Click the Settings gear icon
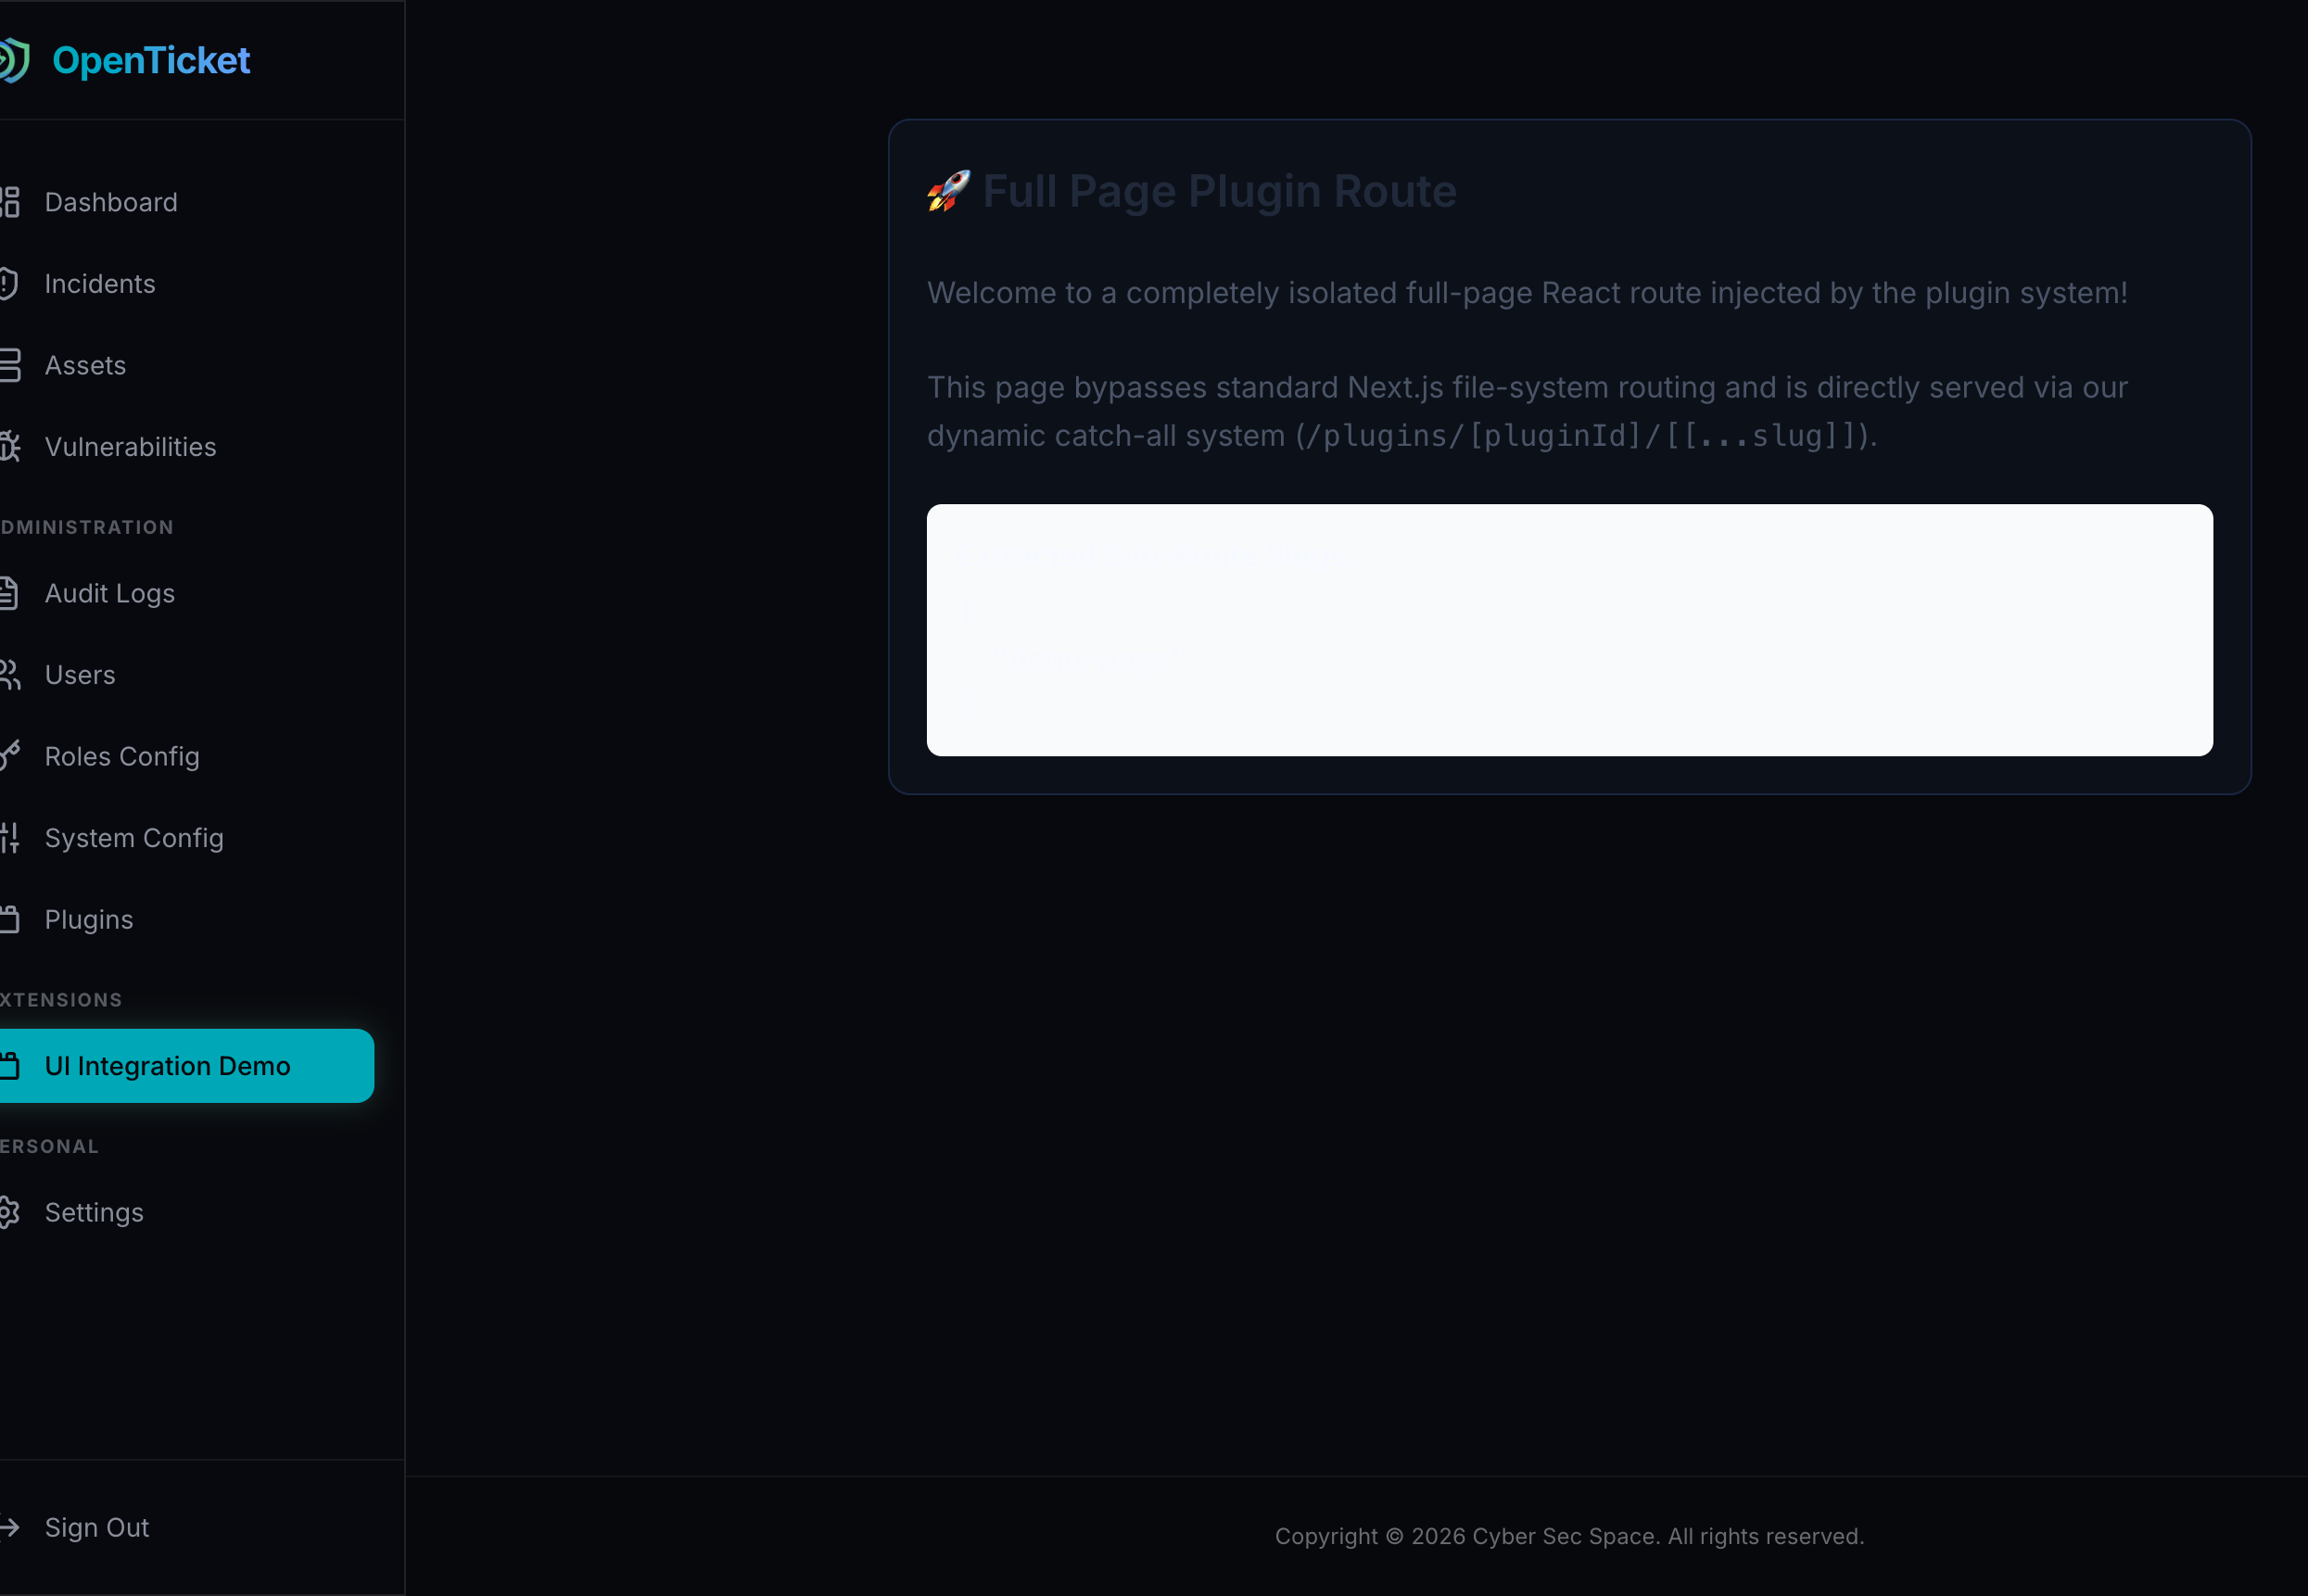 tap(9, 1212)
